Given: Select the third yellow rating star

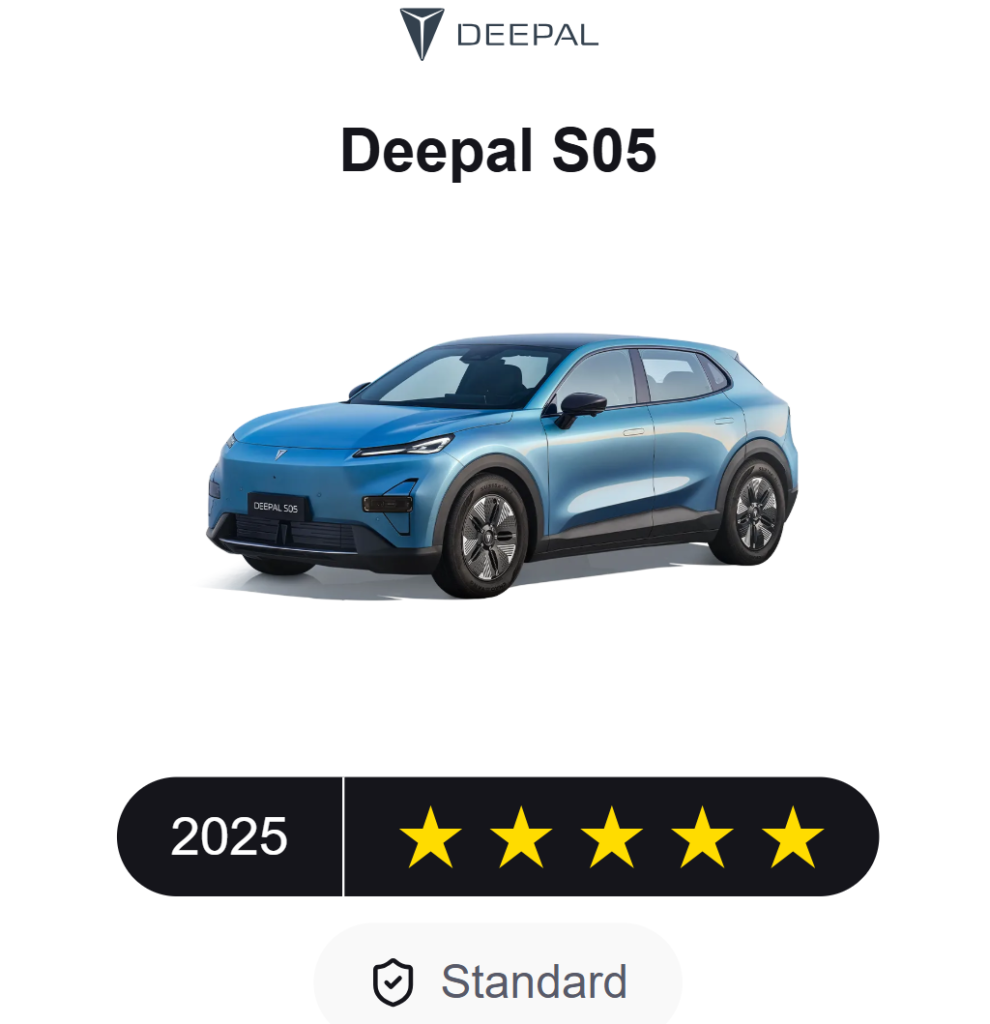Looking at the screenshot, I should (611, 837).
